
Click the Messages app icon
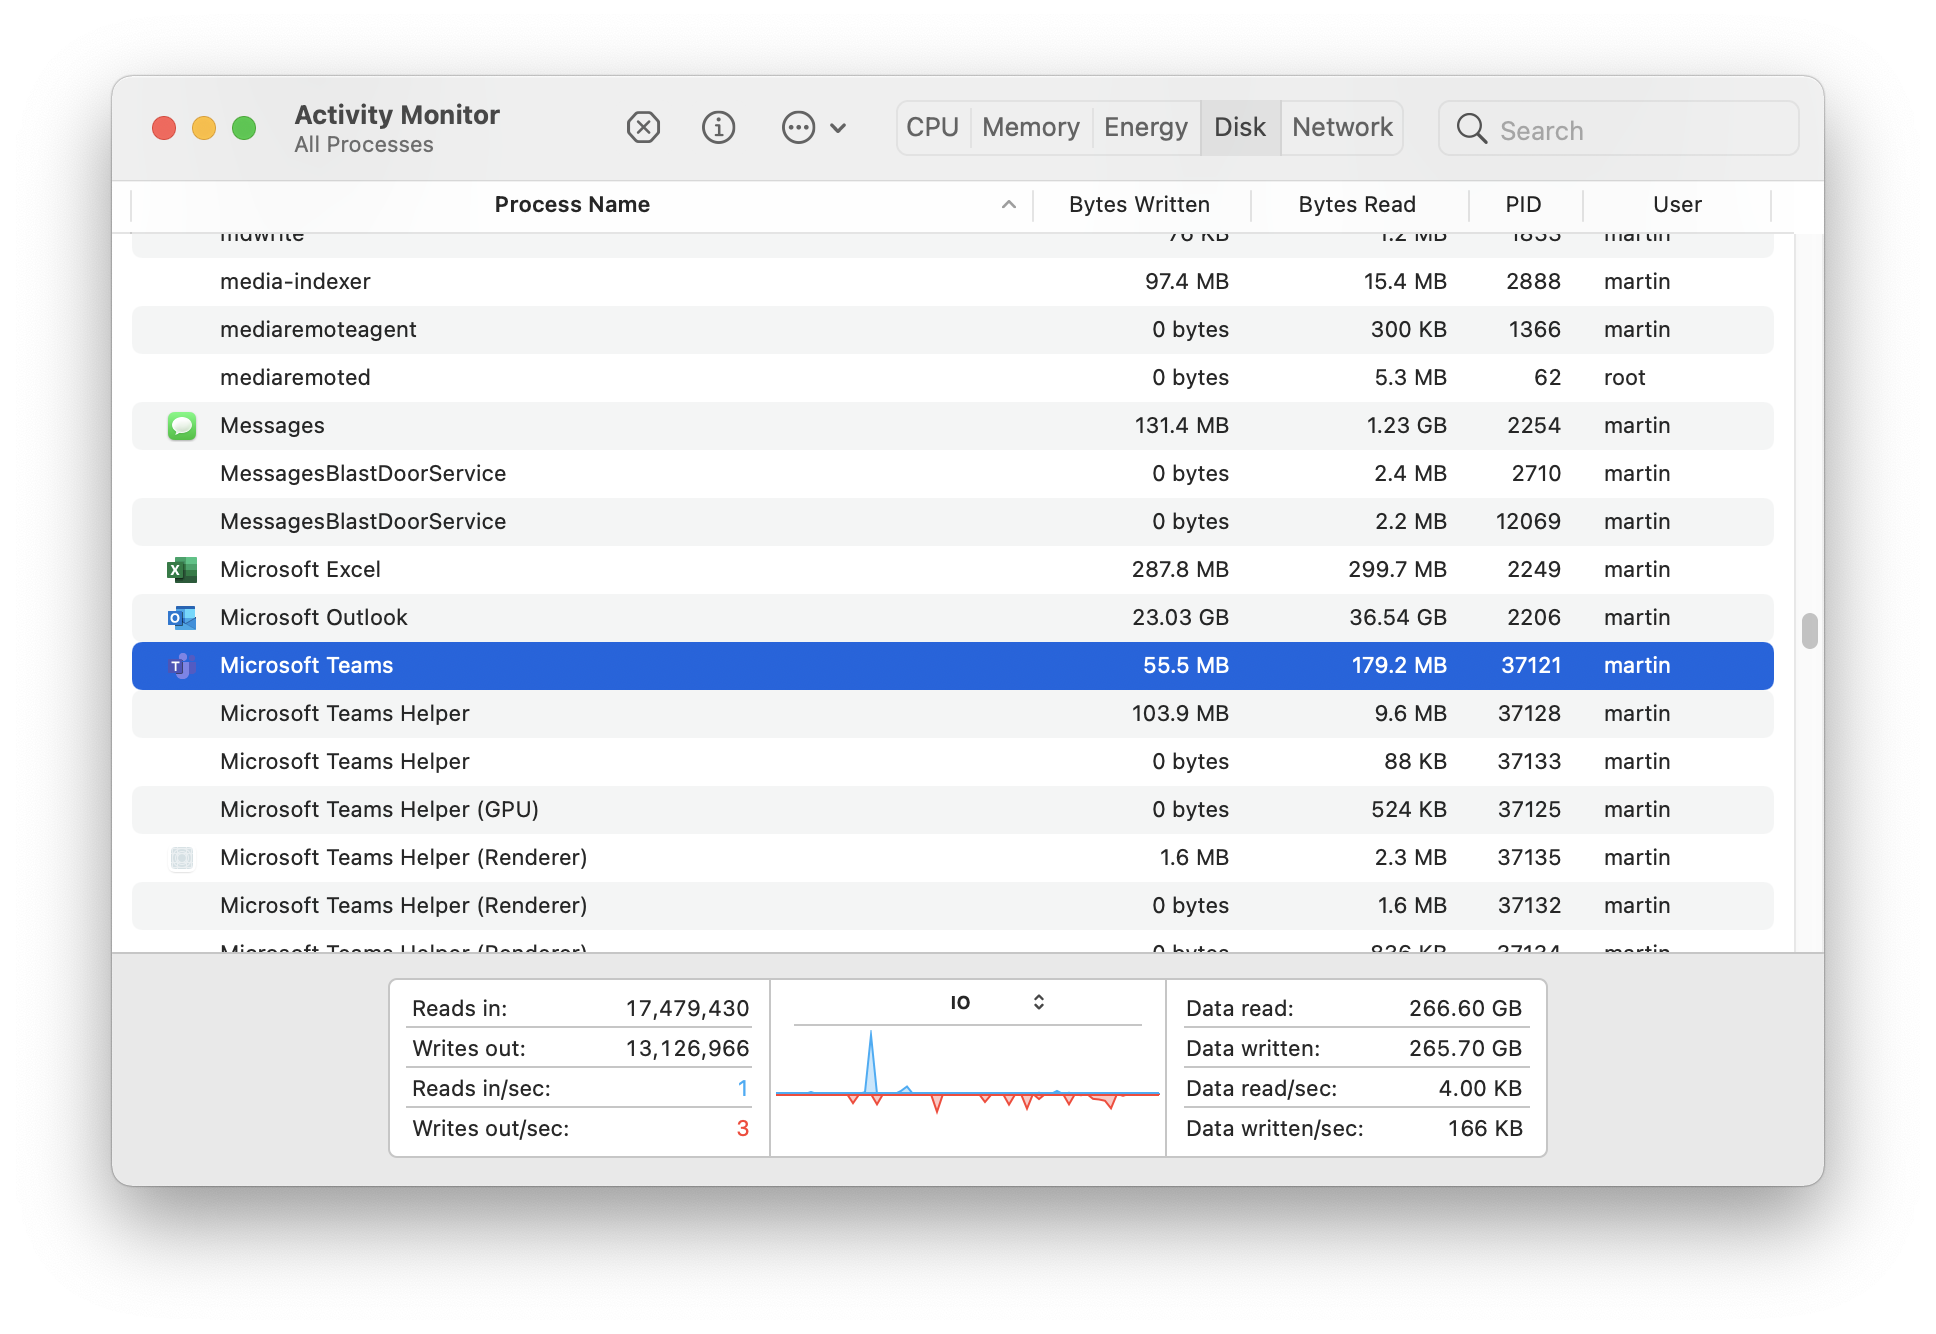click(182, 426)
